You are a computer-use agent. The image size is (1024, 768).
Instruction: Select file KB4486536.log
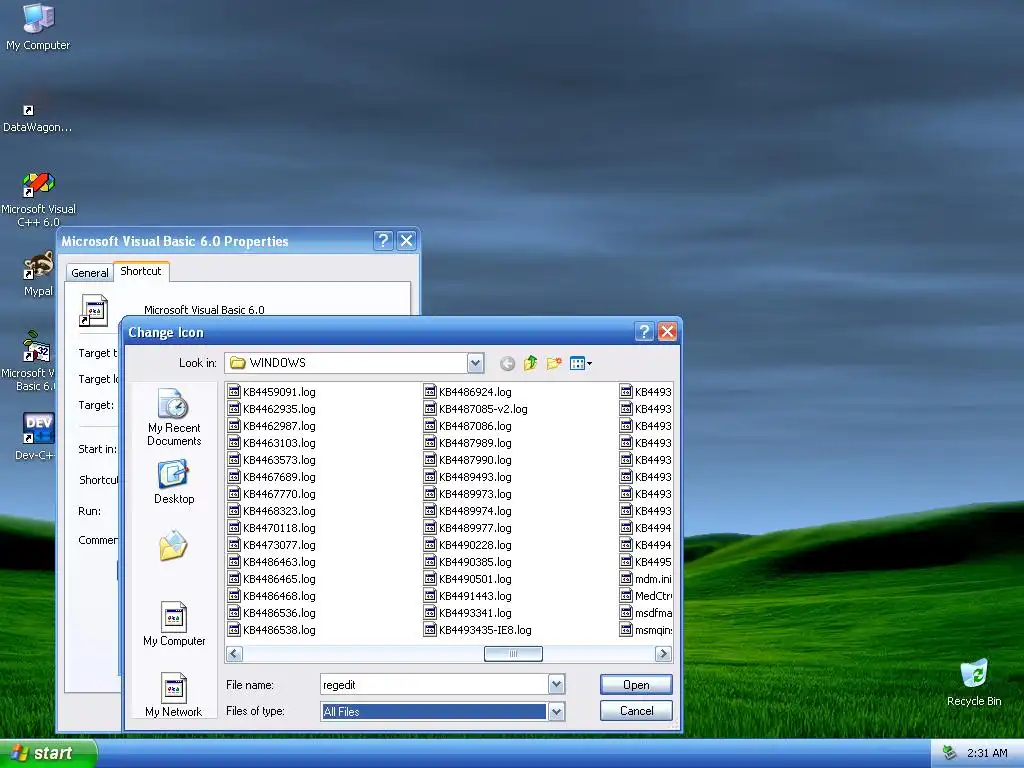(272, 613)
